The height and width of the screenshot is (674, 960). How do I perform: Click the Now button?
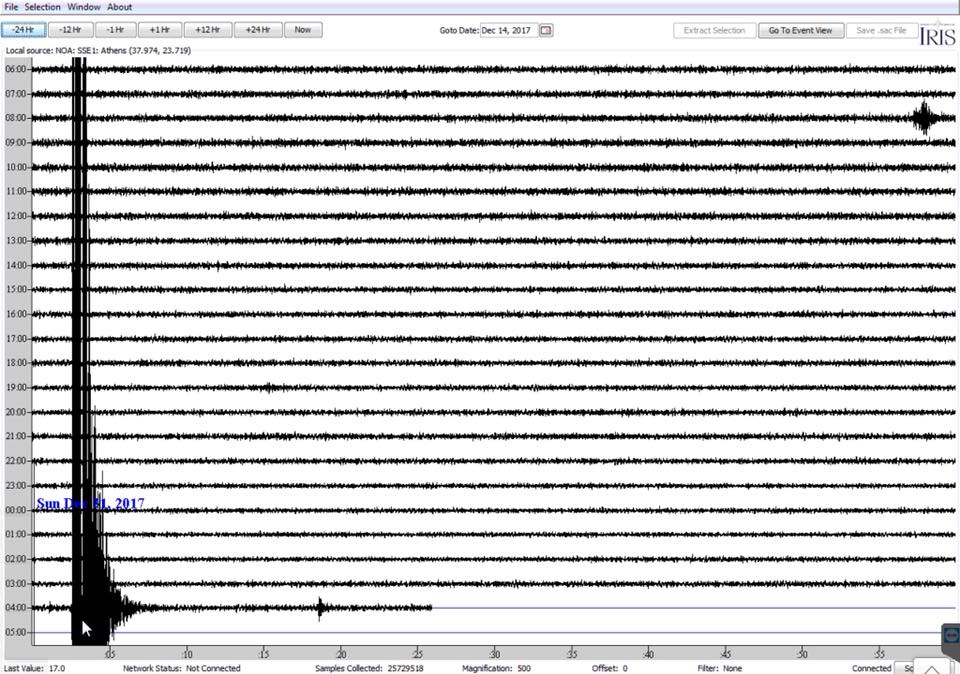(x=302, y=30)
